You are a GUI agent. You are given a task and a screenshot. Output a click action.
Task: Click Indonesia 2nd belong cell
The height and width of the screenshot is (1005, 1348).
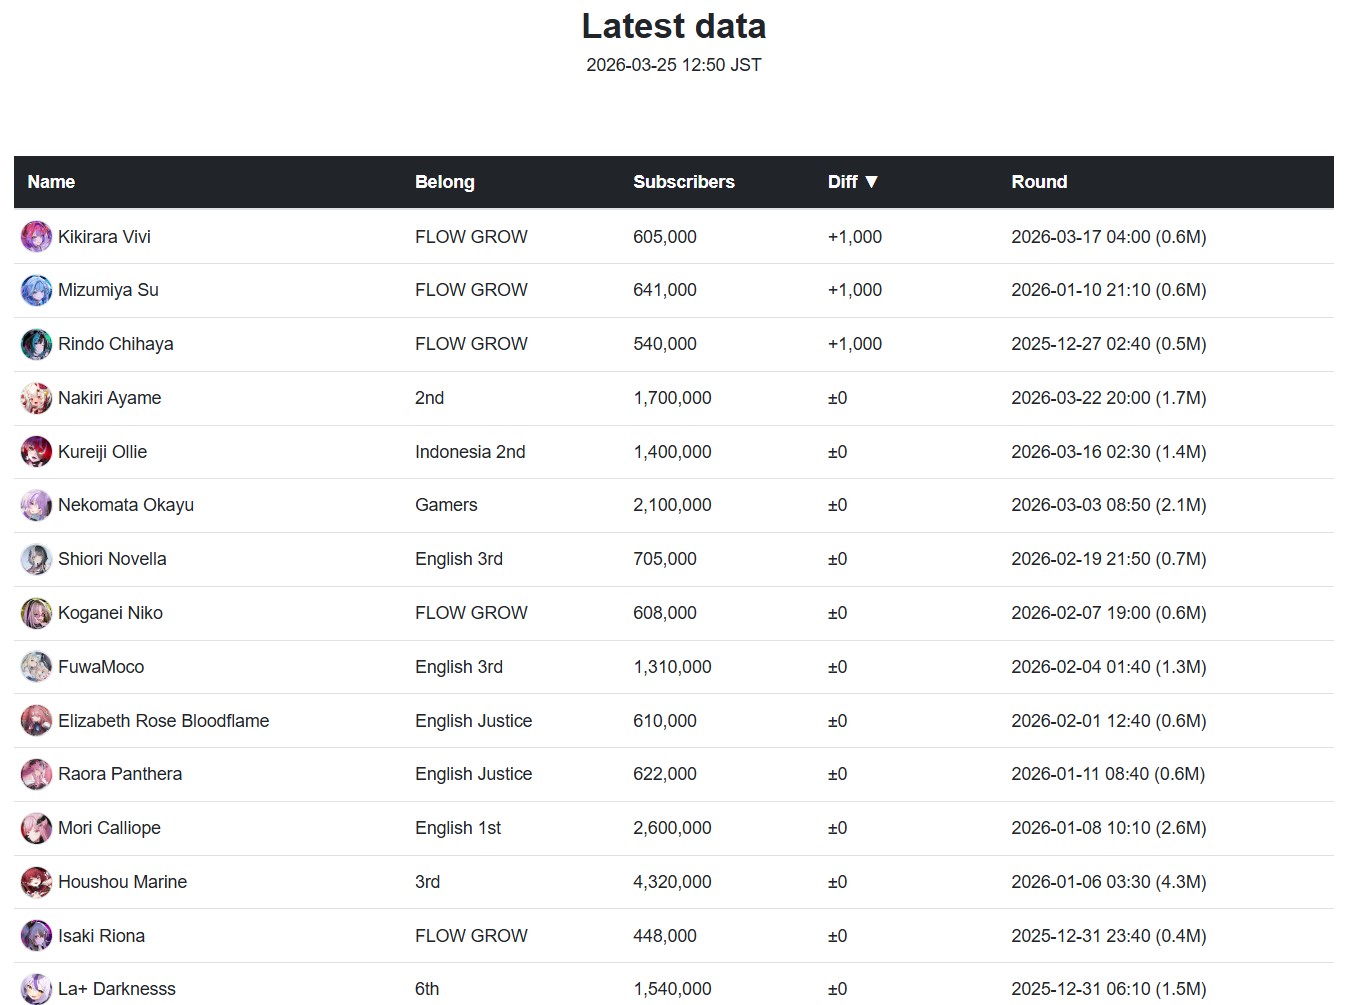470,452
